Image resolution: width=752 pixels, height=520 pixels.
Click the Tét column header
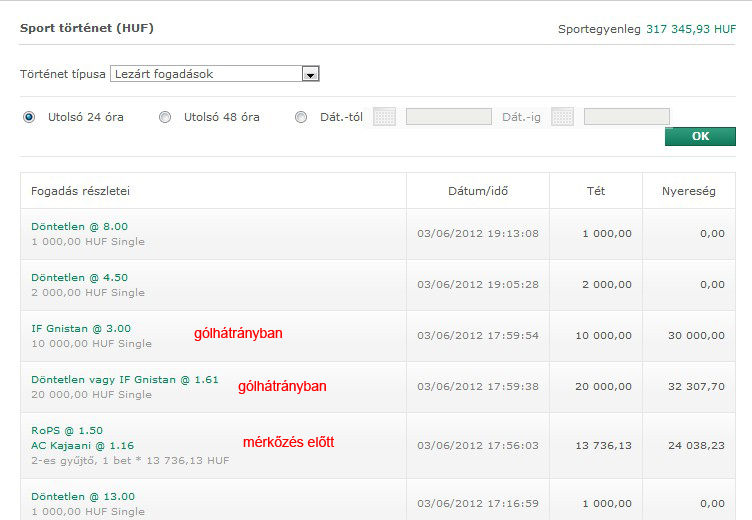pos(596,191)
